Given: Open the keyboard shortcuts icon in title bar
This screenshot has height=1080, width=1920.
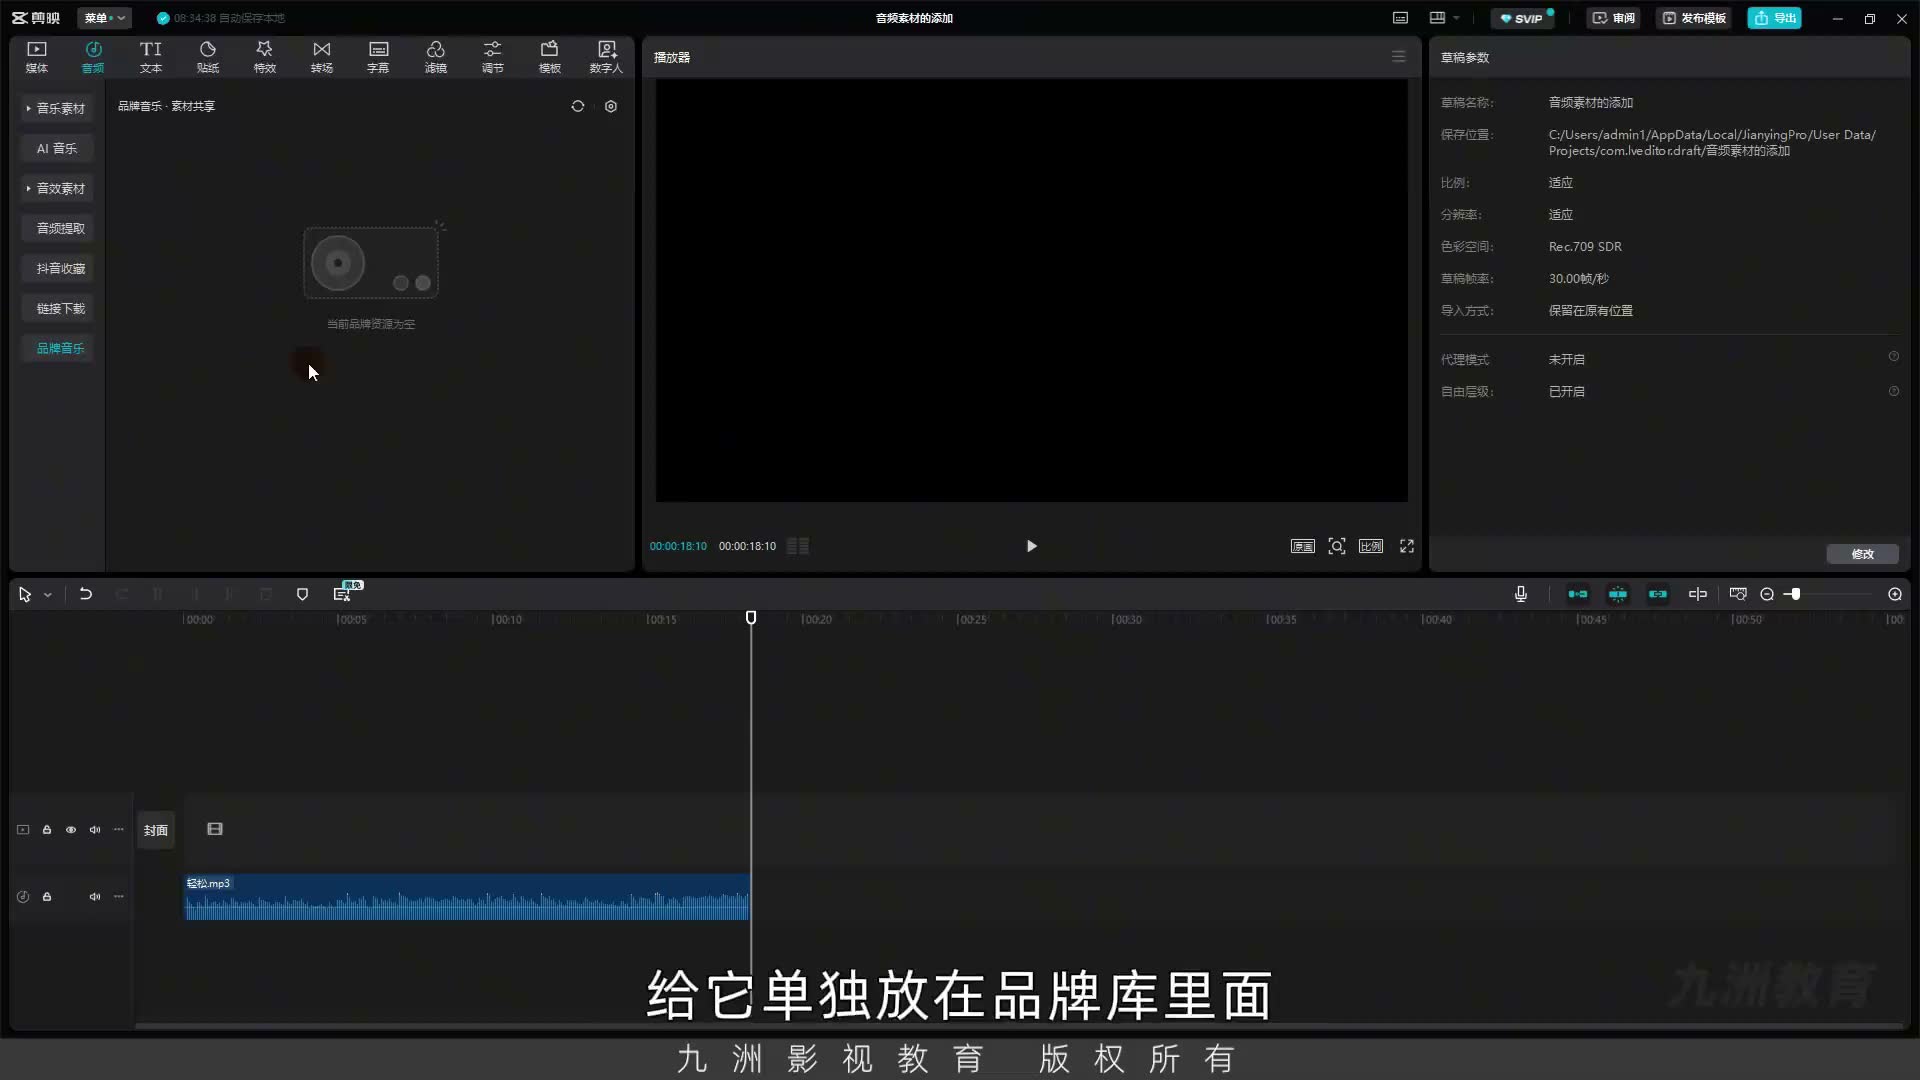Looking at the screenshot, I should (1400, 18).
